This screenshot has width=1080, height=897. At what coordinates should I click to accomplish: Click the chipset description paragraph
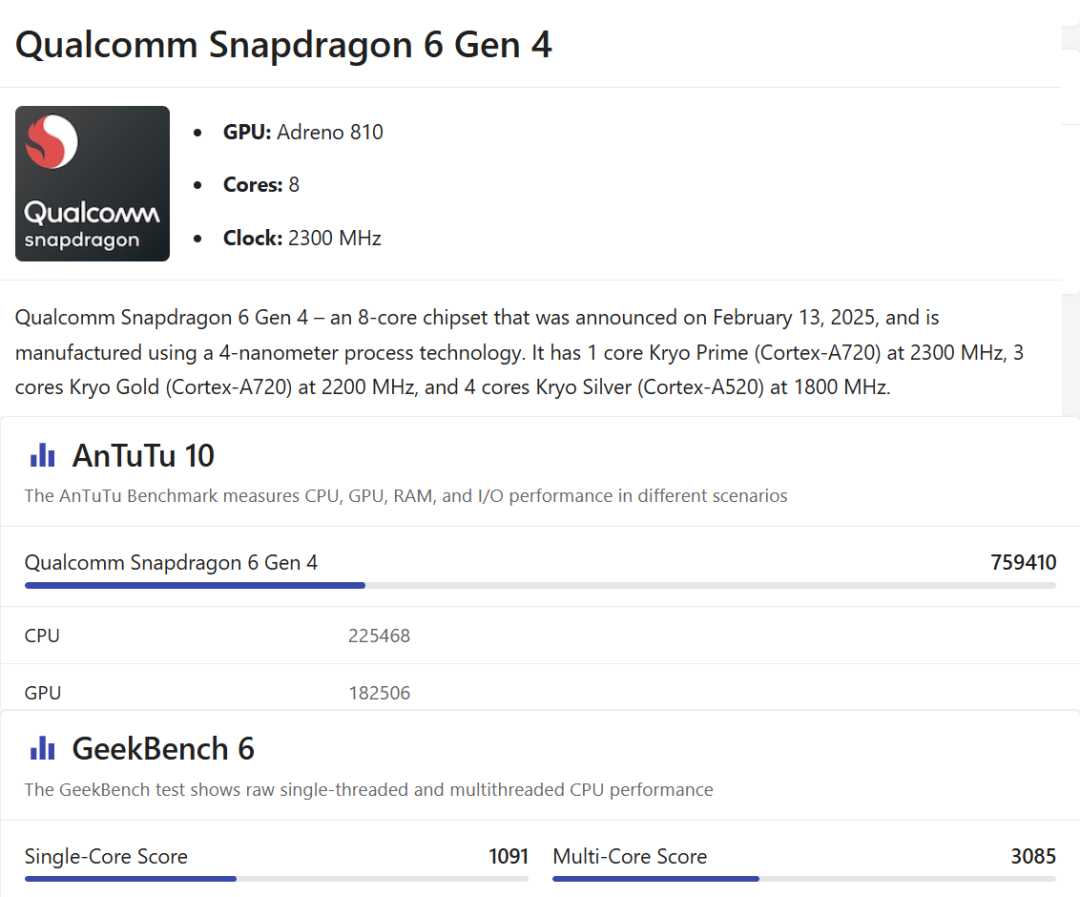click(519, 352)
